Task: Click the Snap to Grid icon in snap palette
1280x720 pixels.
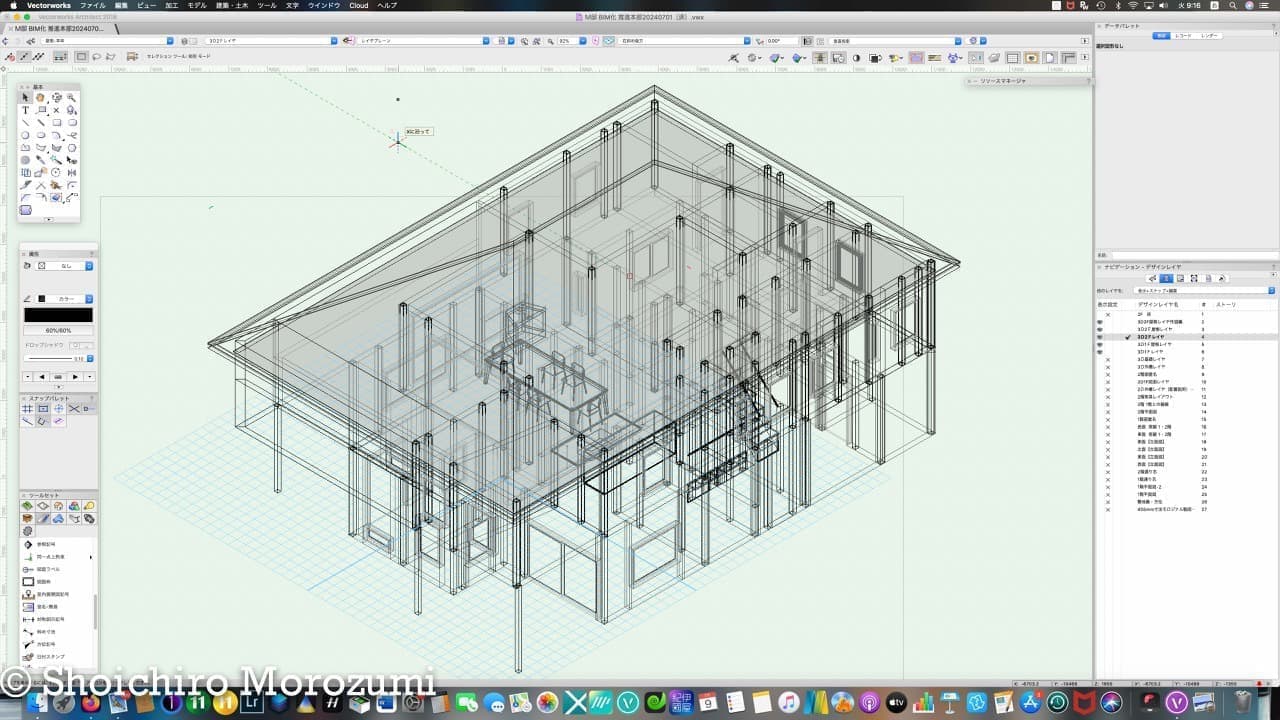Action: [27, 409]
